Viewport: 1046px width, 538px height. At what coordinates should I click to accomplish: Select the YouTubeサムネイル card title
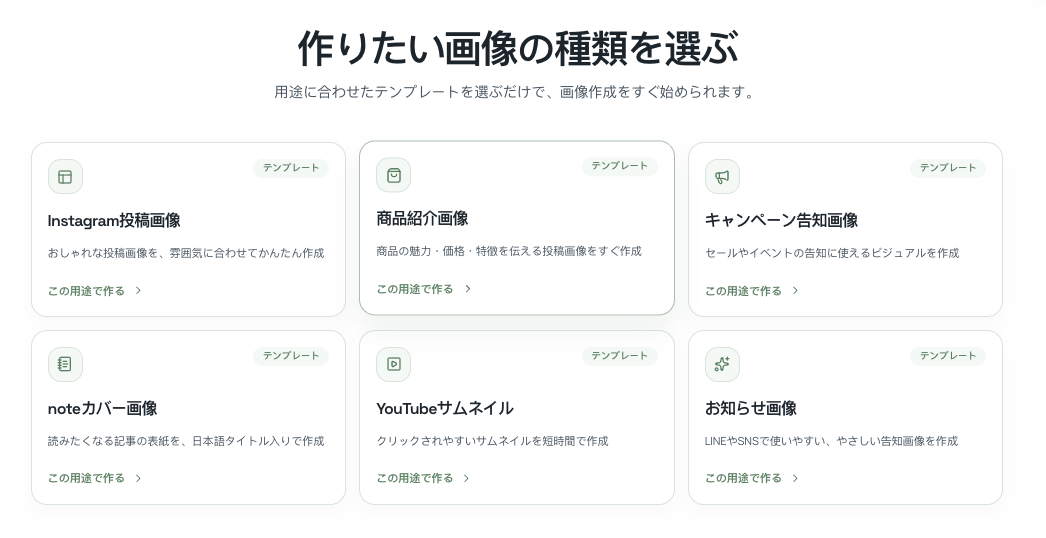point(445,409)
